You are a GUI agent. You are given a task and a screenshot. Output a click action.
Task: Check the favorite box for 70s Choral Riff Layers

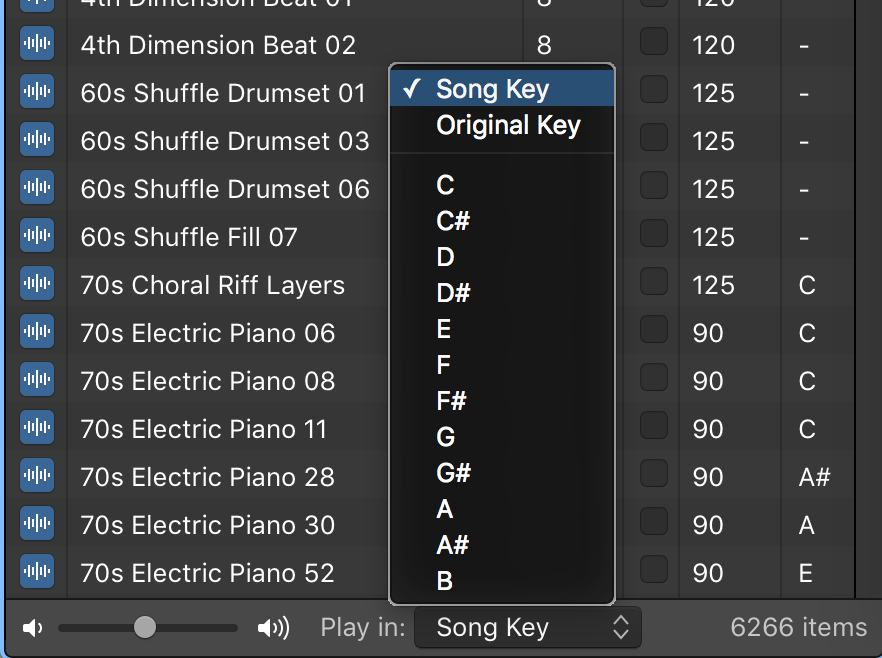pyautogui.click(x=654, y=282)
